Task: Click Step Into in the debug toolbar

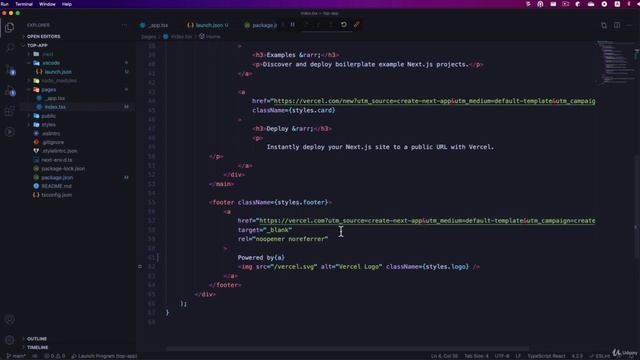Action: [318, 24]
